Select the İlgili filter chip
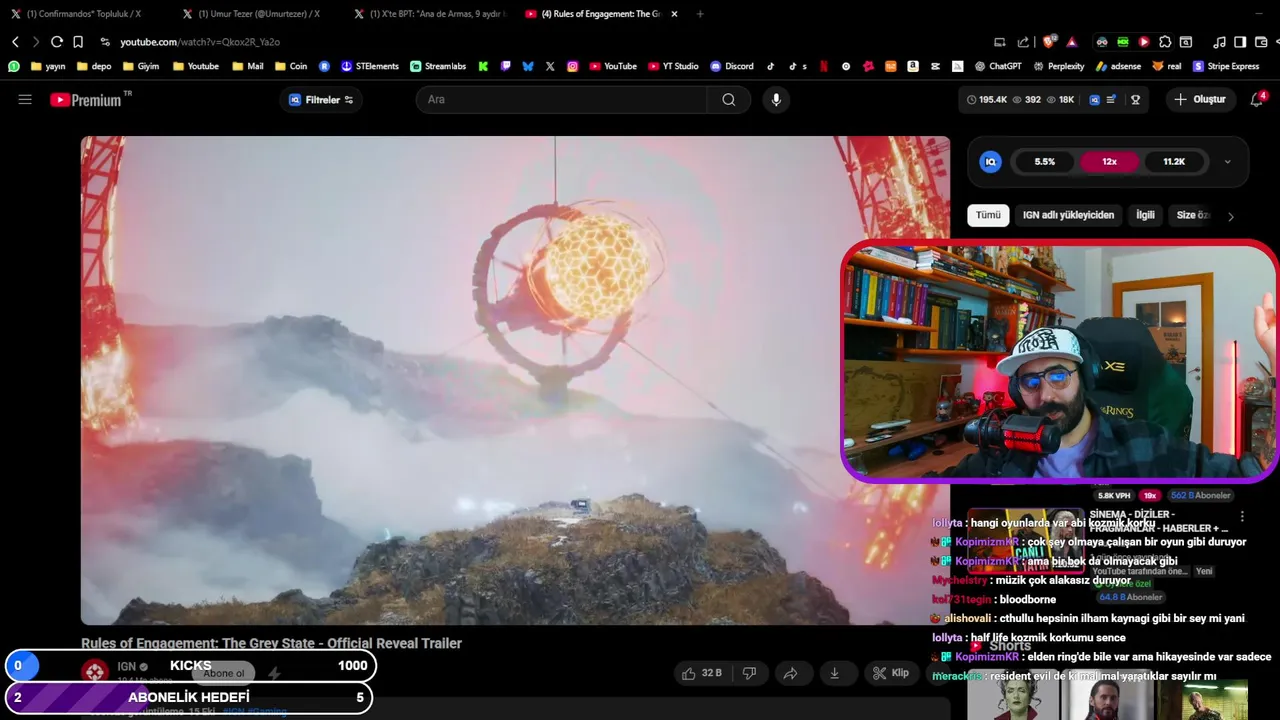Image resolution: width=1280 pixels, height=720 pixels. pos(1145,215)
